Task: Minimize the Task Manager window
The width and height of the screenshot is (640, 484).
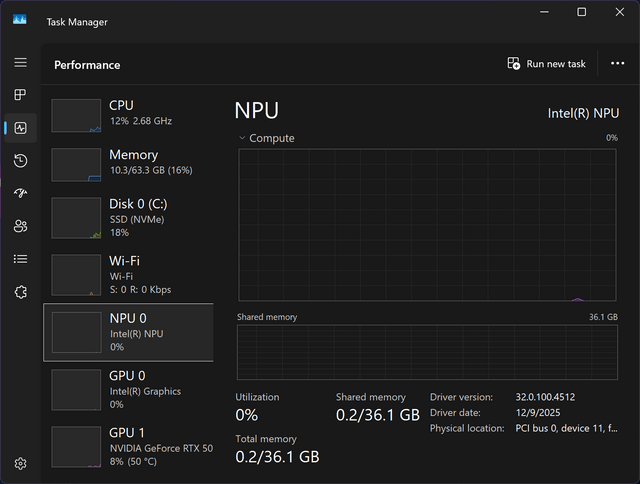Action: point(544,12)
